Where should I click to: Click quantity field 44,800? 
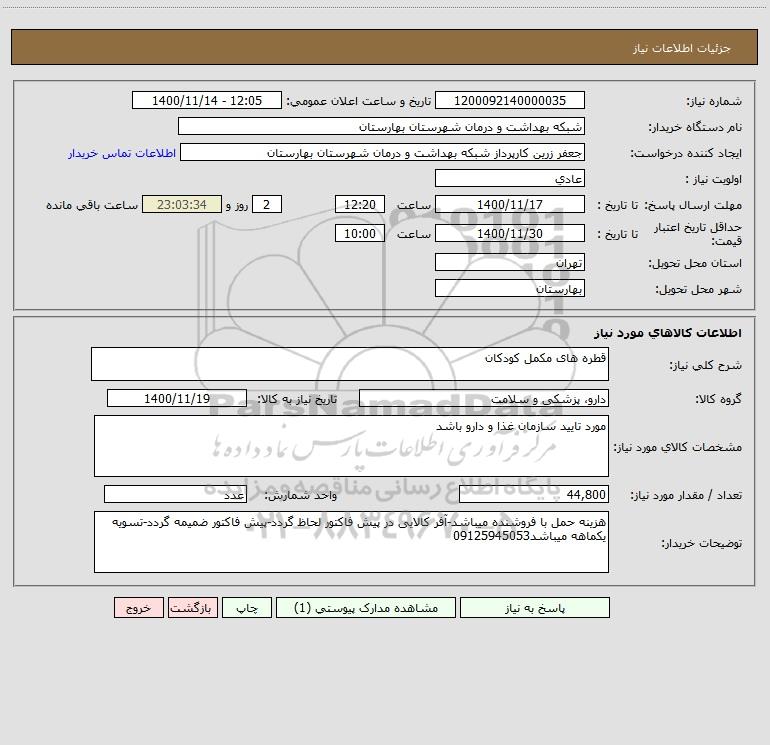pos(534,495)
